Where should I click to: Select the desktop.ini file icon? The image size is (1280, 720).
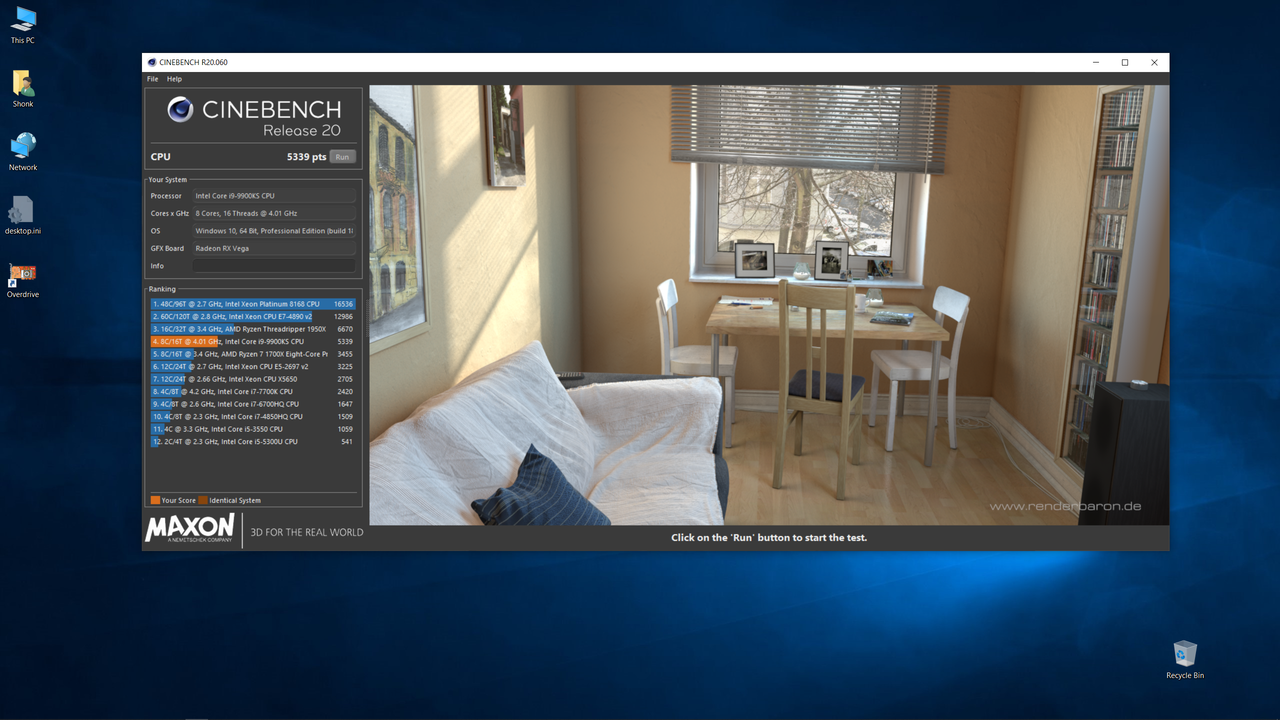point(22,215)
